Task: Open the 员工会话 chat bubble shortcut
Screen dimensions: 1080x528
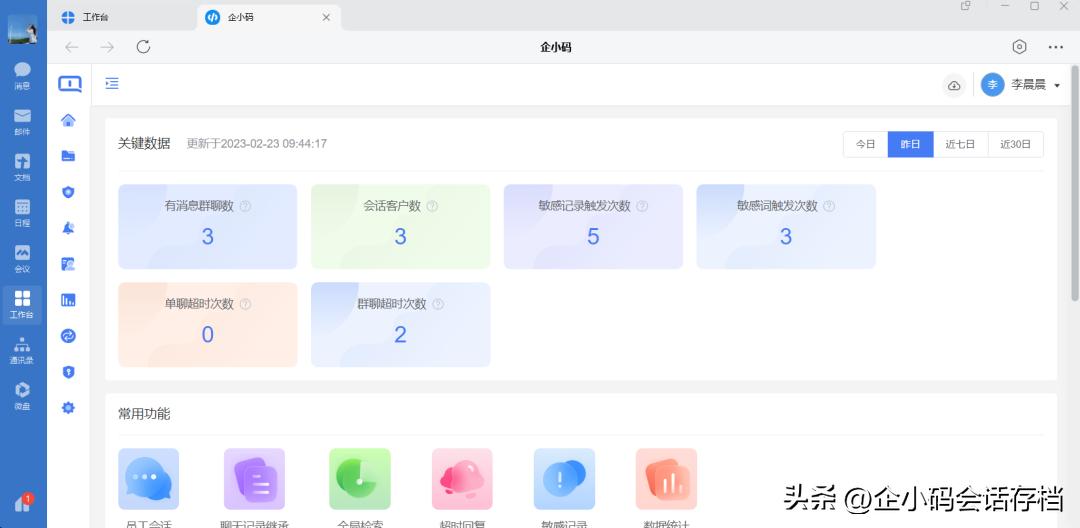Action: pos(149,479)
